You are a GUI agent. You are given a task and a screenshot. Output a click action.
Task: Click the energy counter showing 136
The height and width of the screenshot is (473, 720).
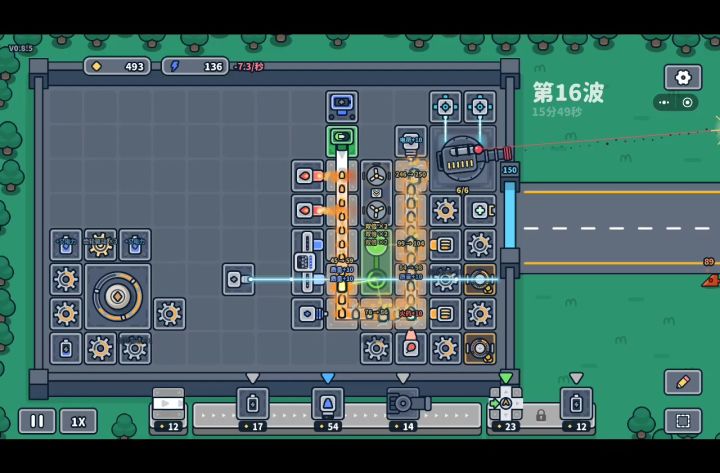[x=195, y=67]
